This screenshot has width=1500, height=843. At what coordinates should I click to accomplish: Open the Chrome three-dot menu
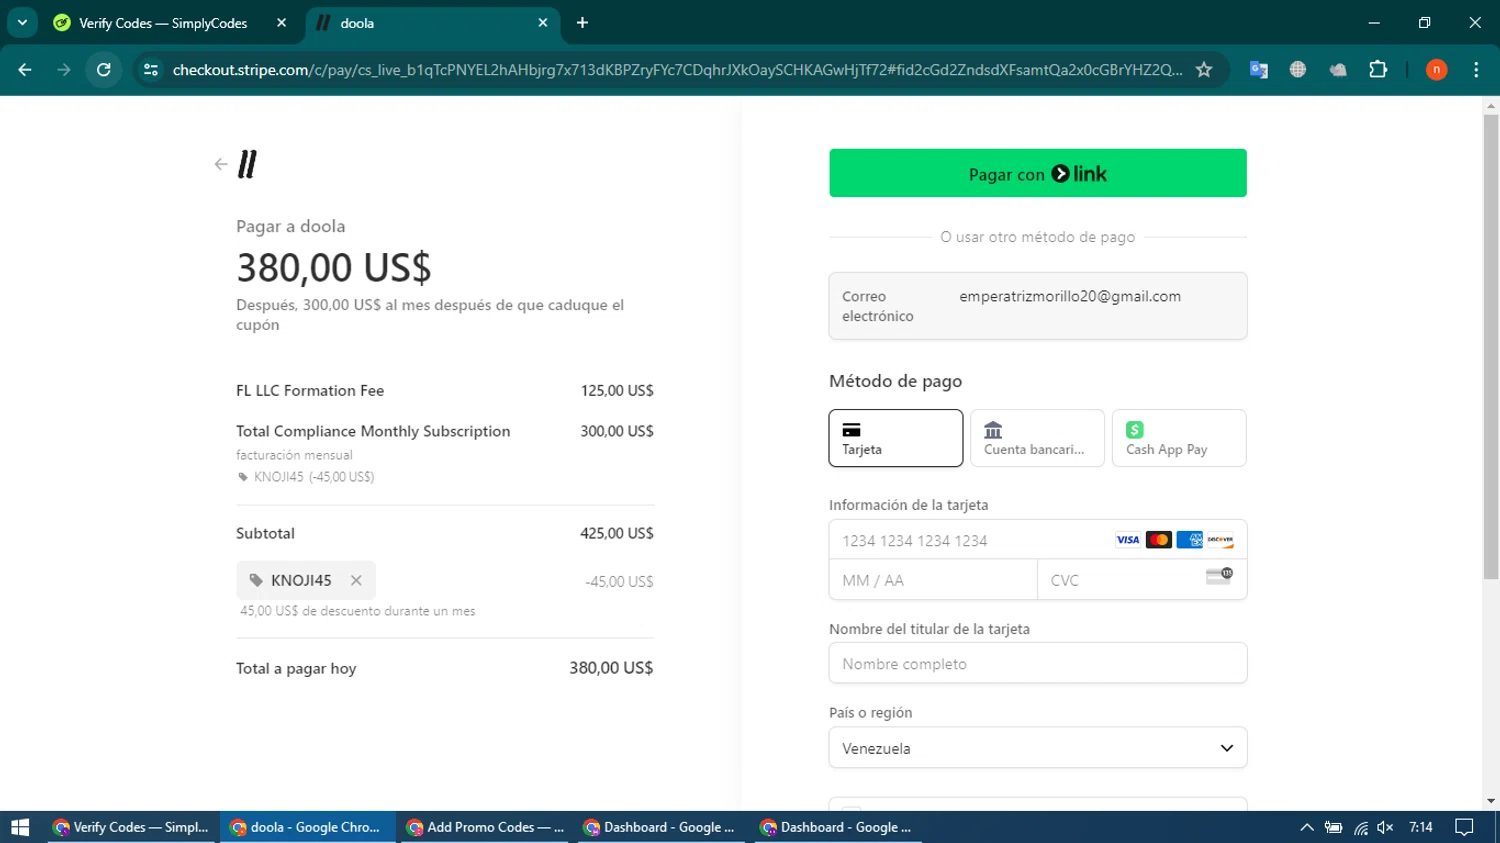coord(1476,70)
